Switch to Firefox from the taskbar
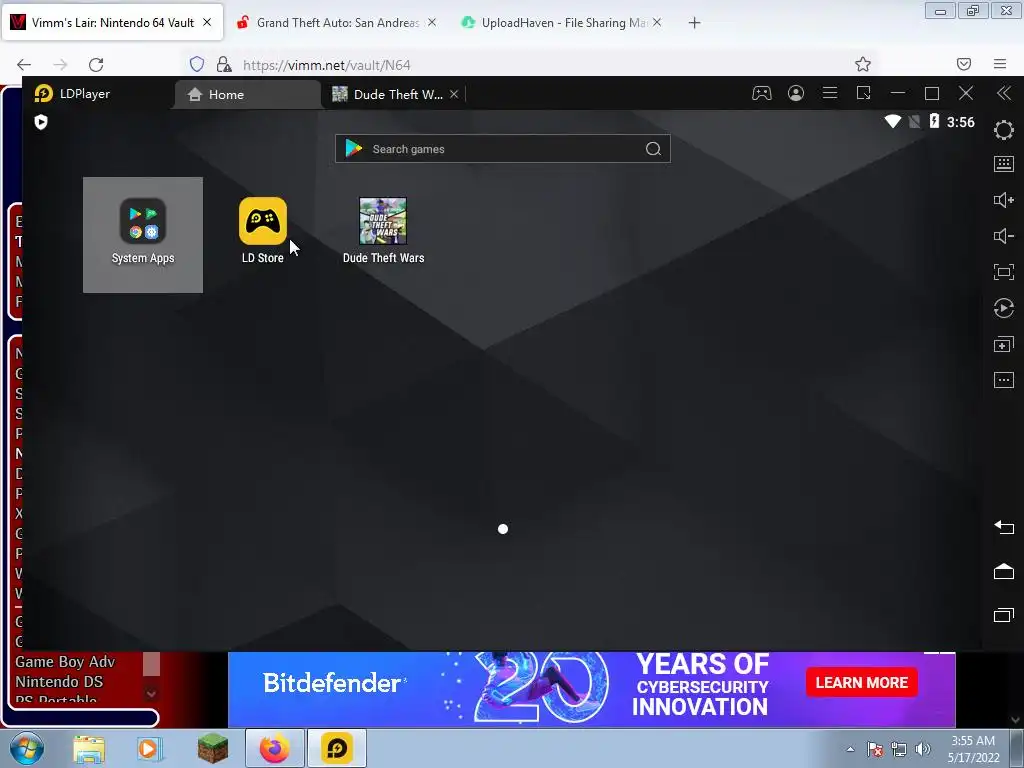 coord(275,748)
